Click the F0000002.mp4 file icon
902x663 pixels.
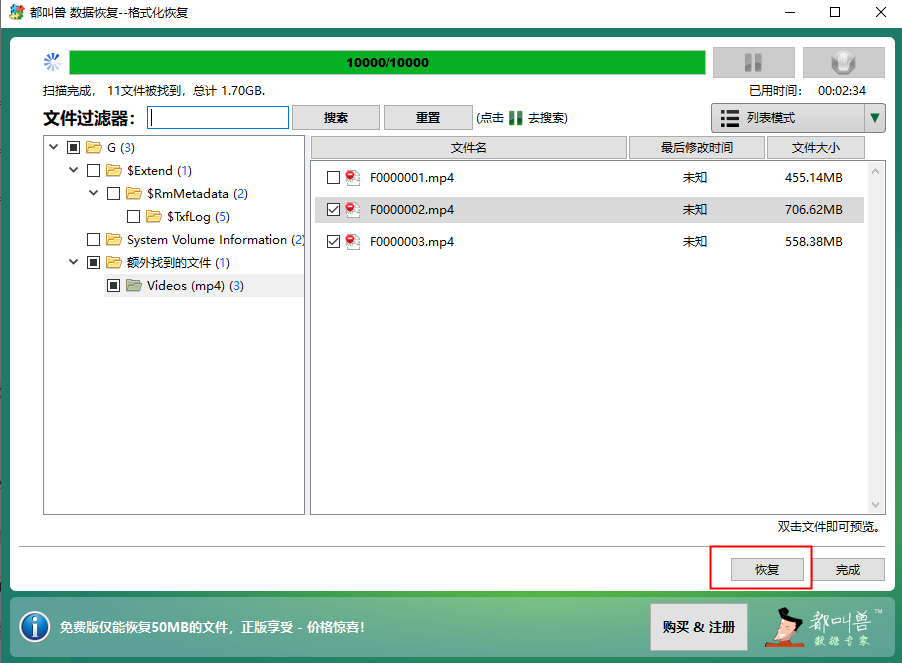353,210
